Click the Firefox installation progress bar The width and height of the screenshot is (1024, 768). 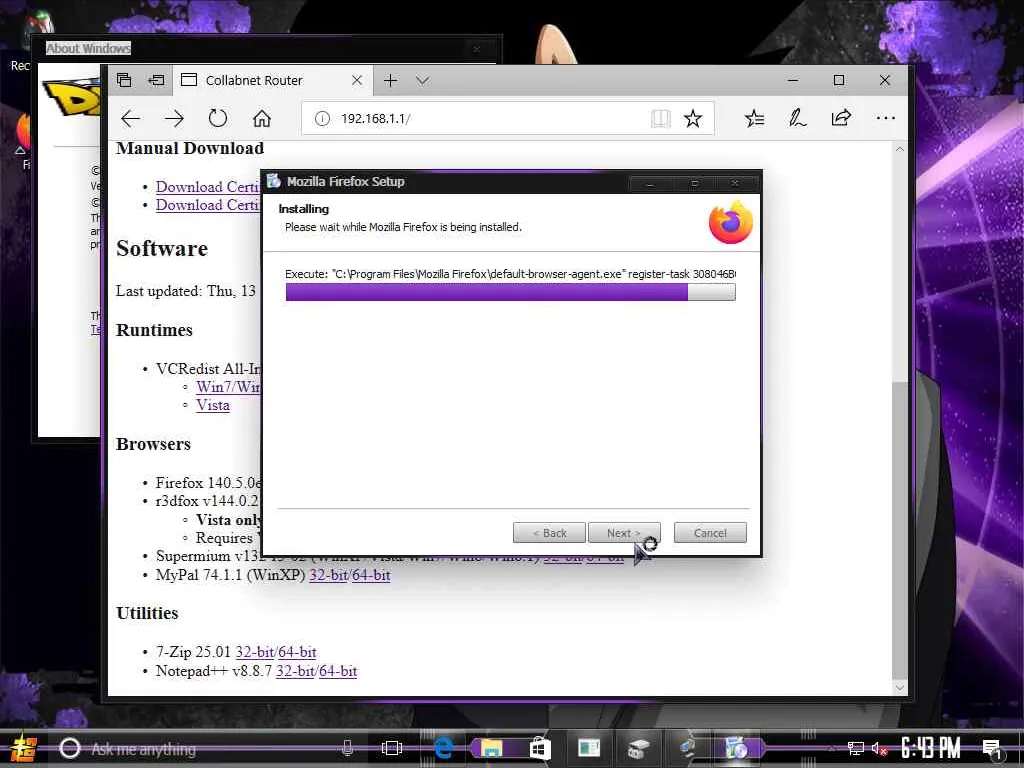tap(511, 292)
